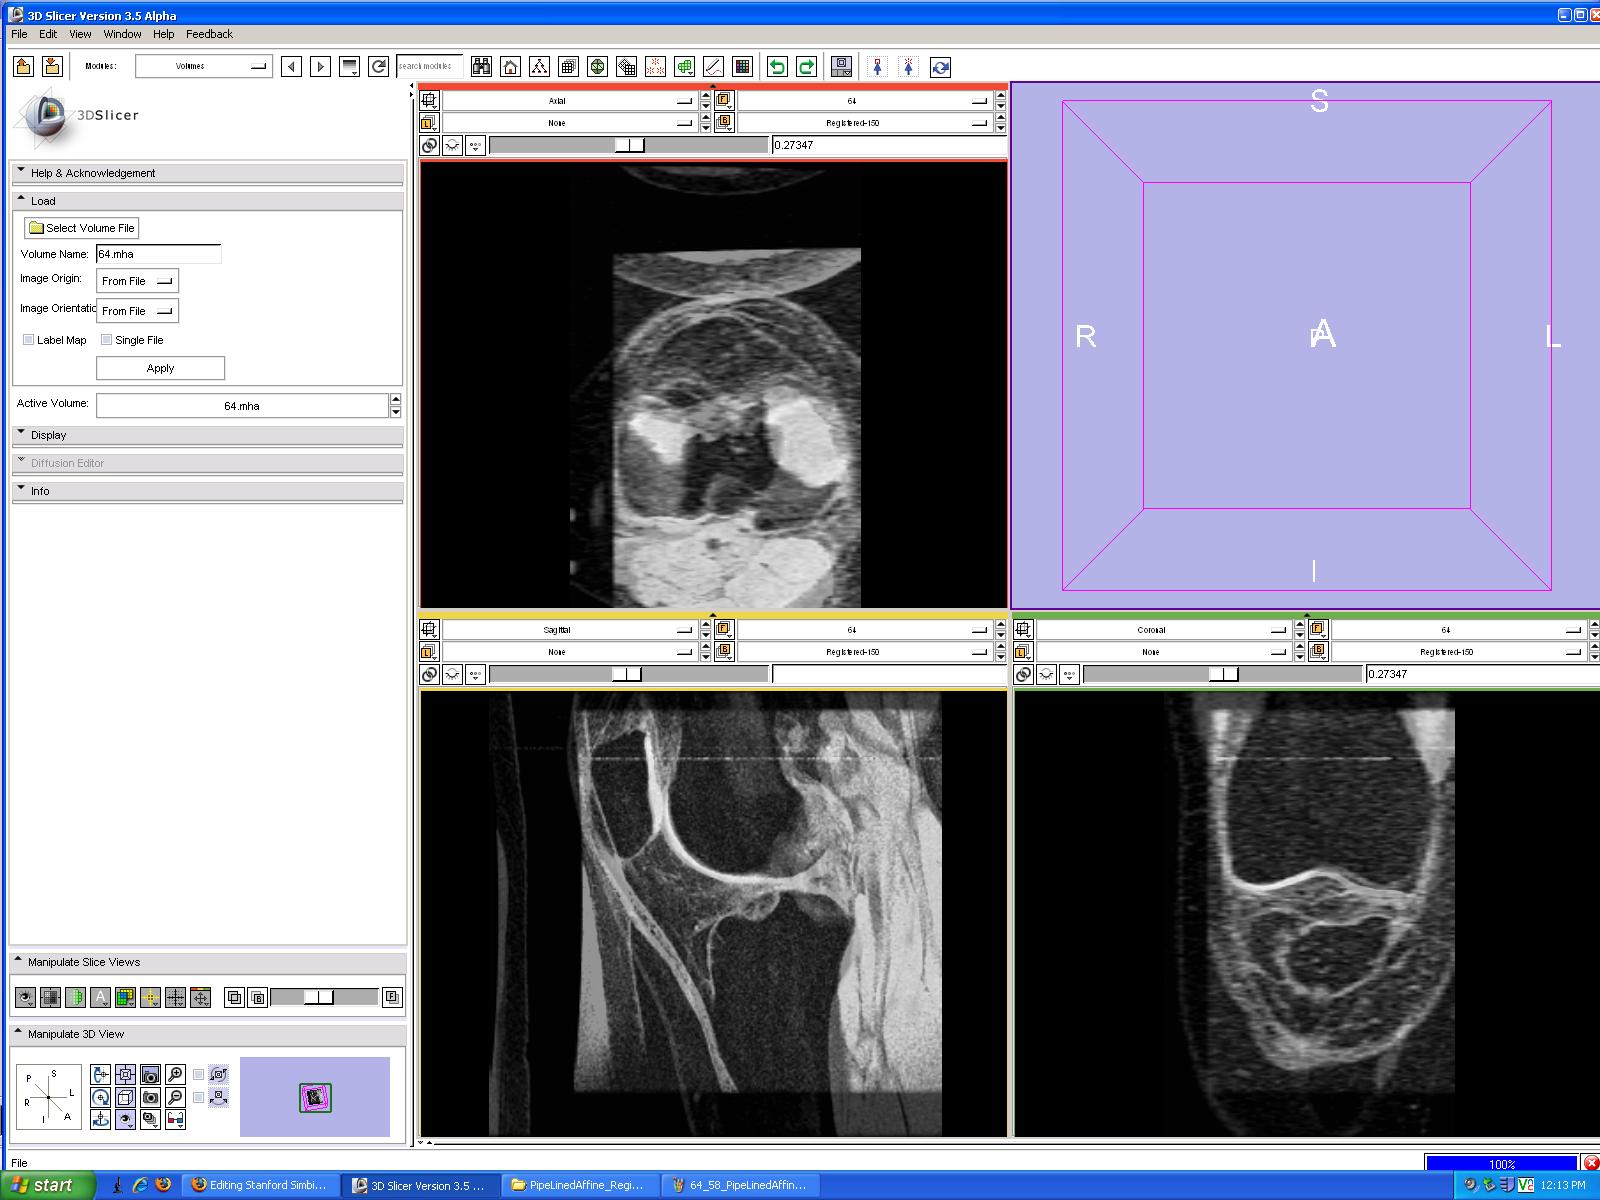Viewport: 1600px width, 1200px height.
Task: Click the green Undo arrow icon
Action: 777,67
